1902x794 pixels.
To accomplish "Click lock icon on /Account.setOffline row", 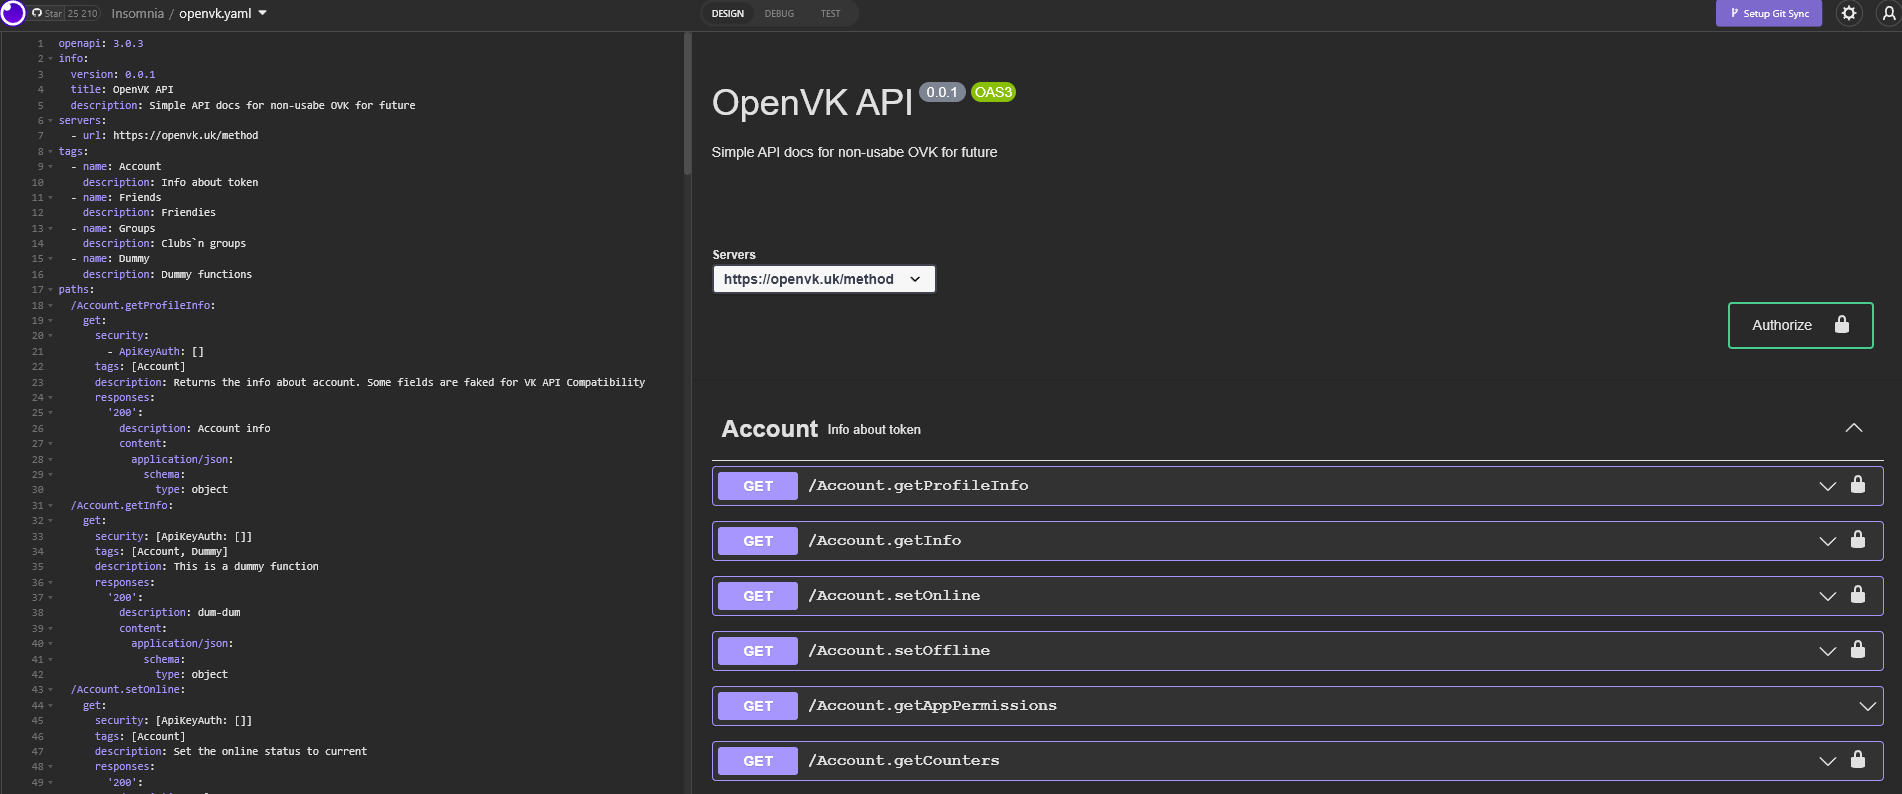I will point(1857,650).
